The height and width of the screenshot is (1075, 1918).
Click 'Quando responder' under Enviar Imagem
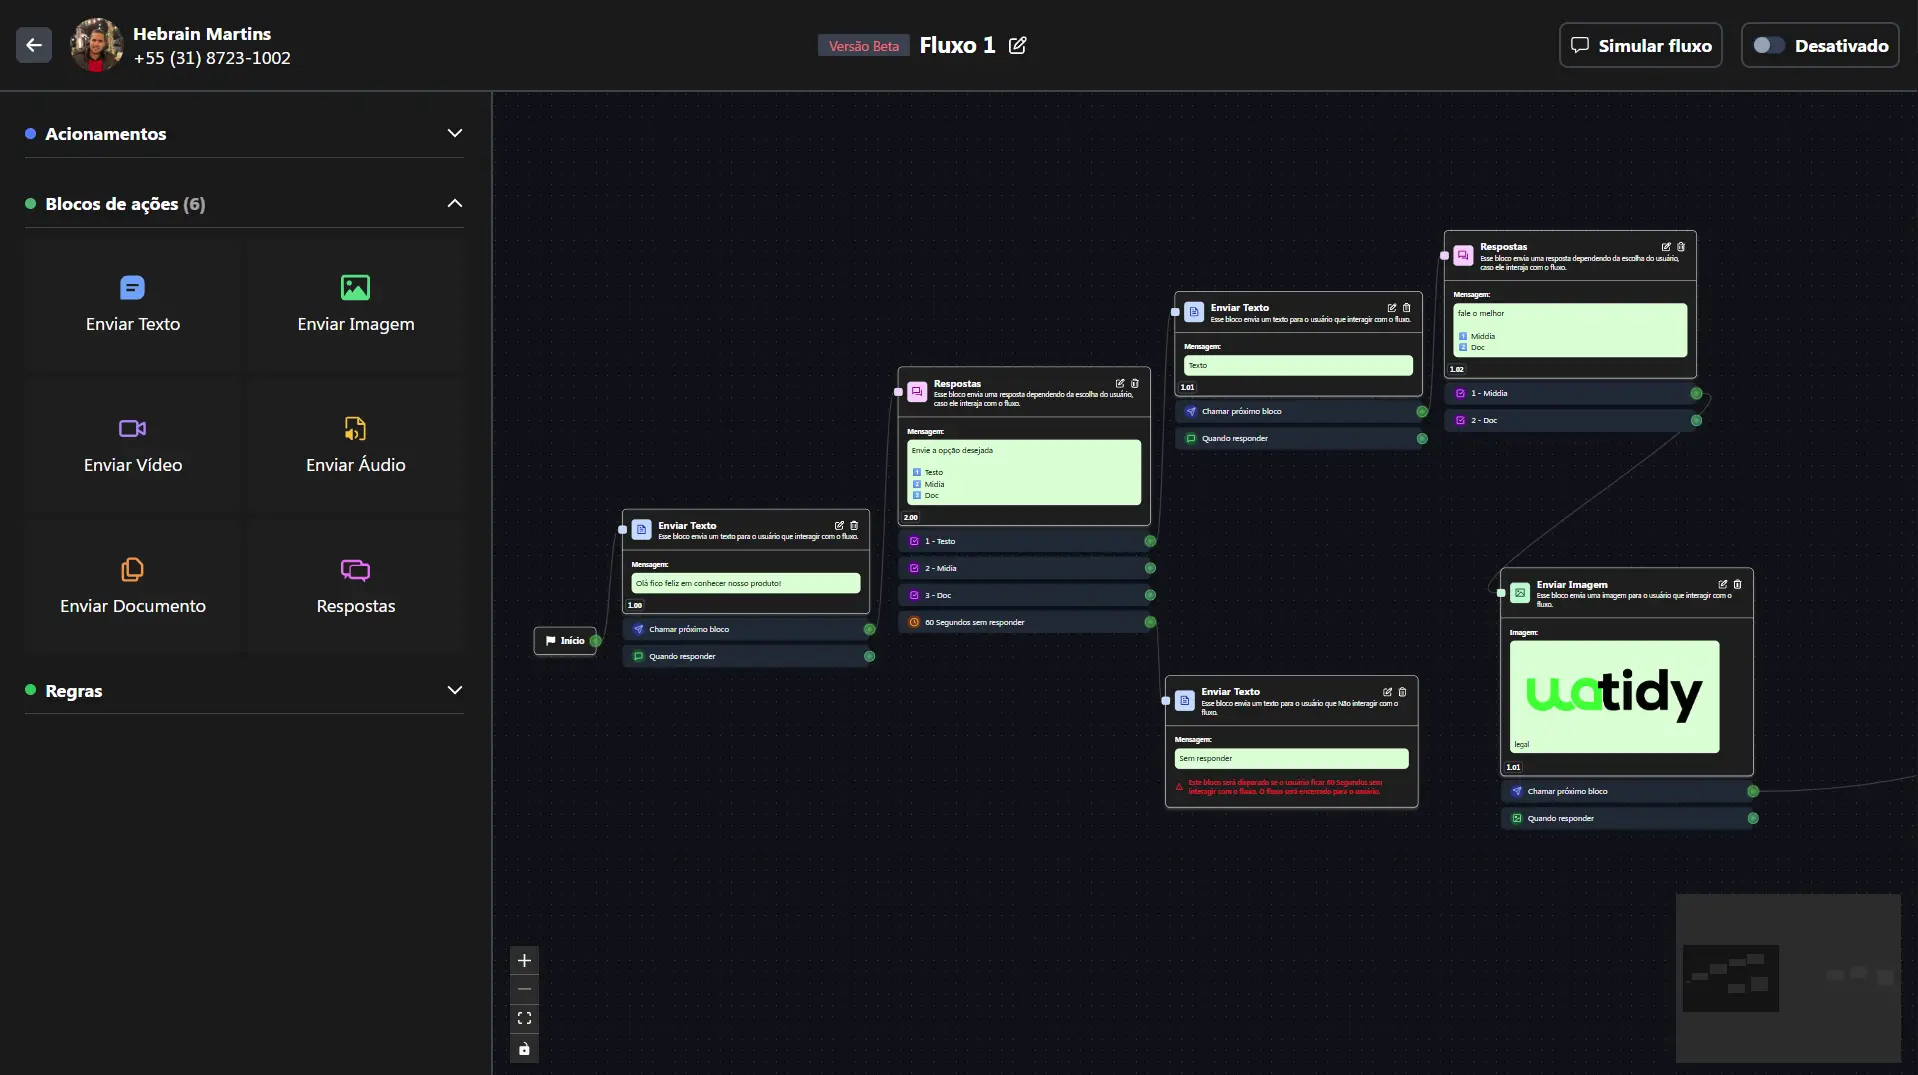point(1628,818)
